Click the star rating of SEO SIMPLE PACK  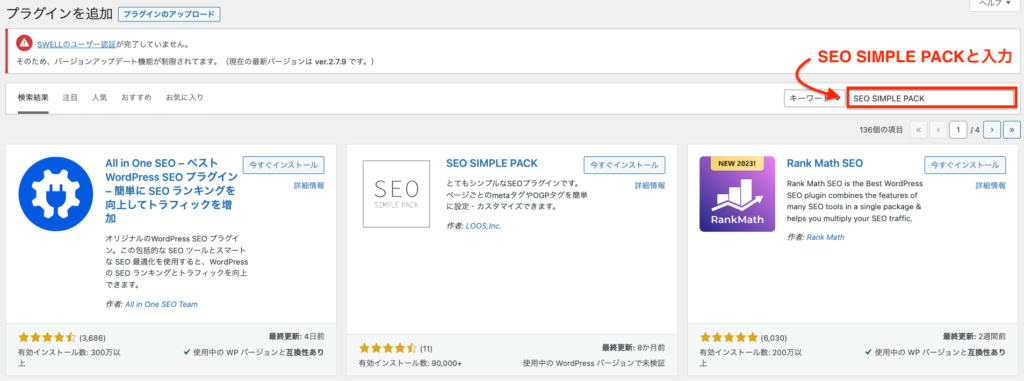[388, 348]
